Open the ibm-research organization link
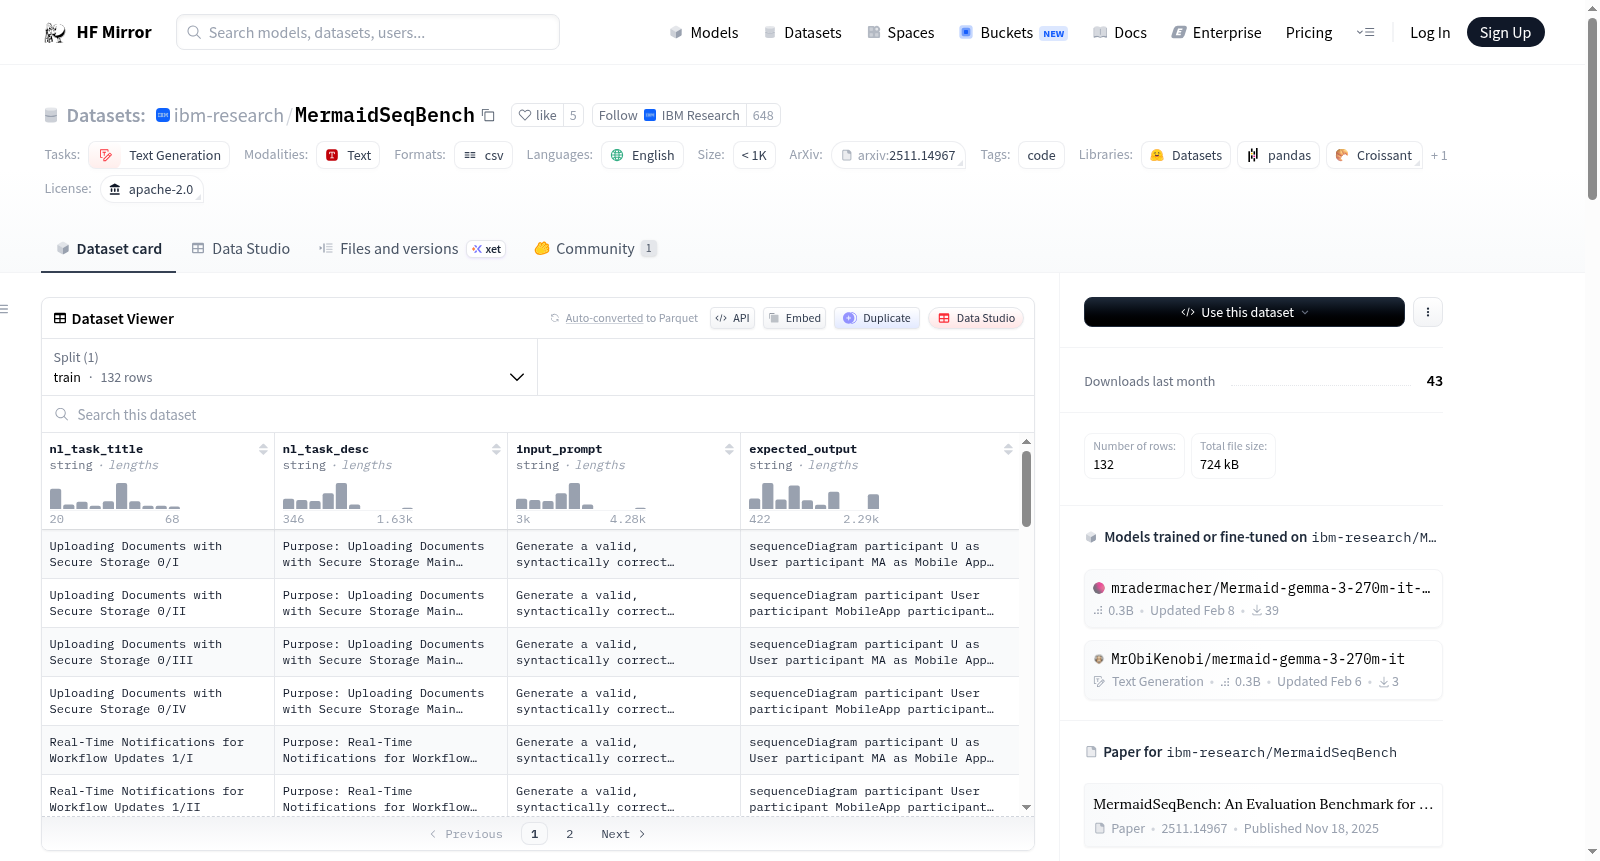 tap(229, 115)
